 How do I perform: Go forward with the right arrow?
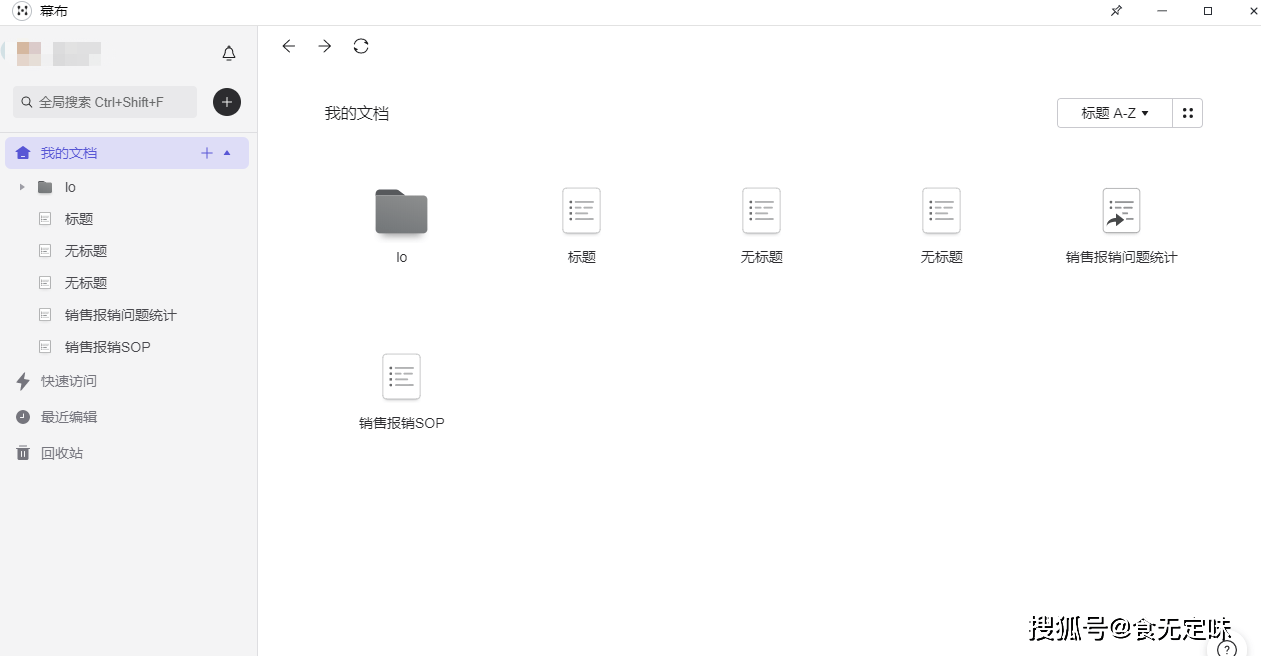[x=324, y=46]
